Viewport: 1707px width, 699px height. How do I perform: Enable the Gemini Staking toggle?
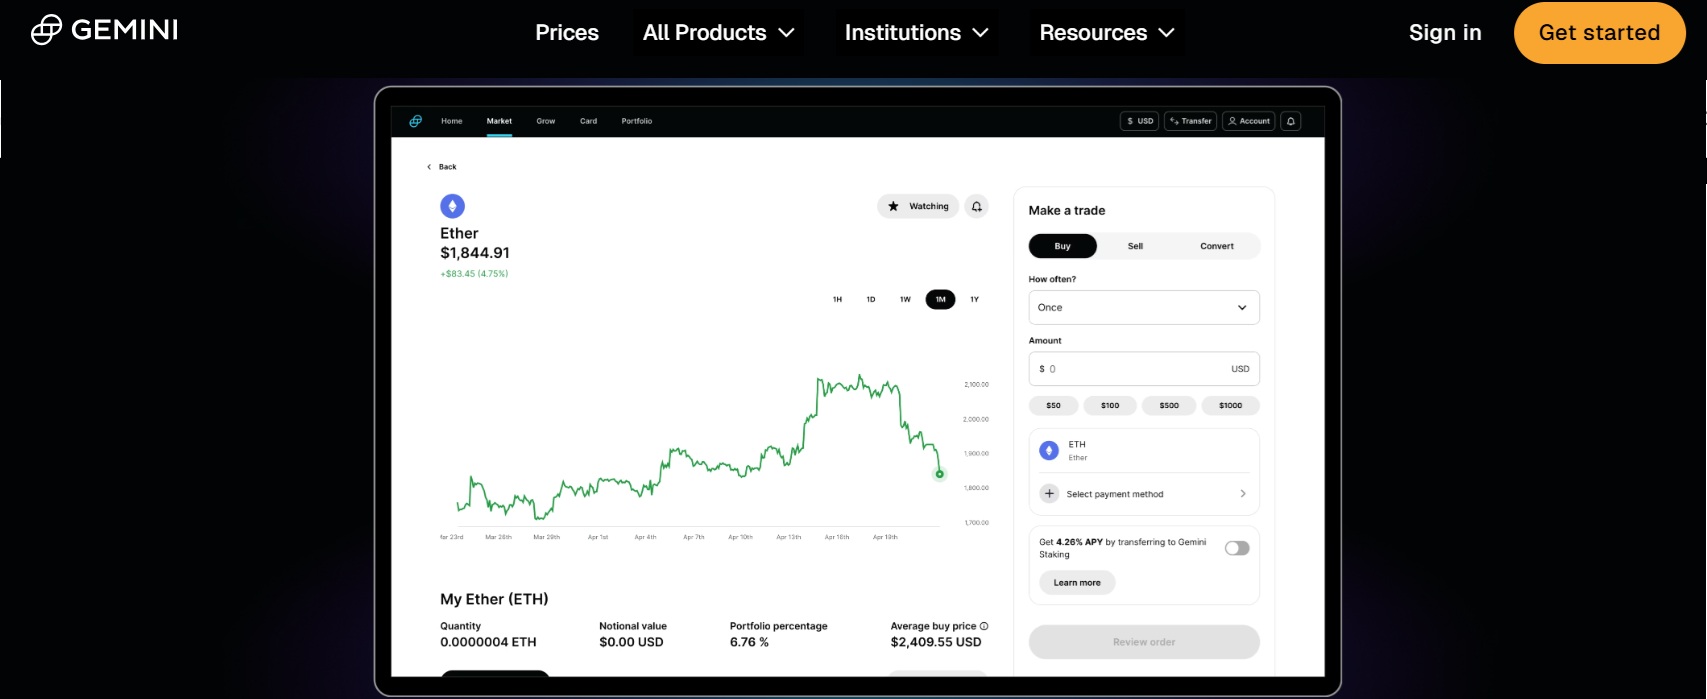pyautogui.click(x=1237, y=548)
